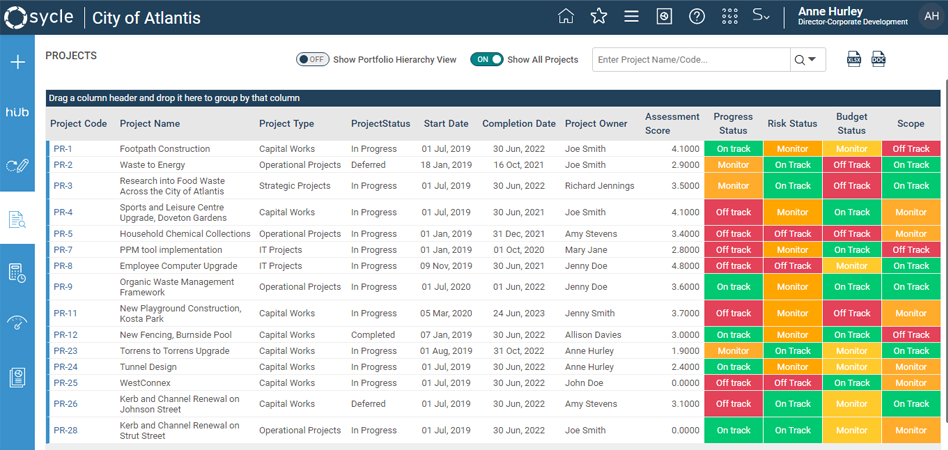Image resolution: width=948 pixels, height=450 pixels.
Task: Click 'Richard Jennings' owner cell
Action: pyautogui.click(x=600, y=186)
